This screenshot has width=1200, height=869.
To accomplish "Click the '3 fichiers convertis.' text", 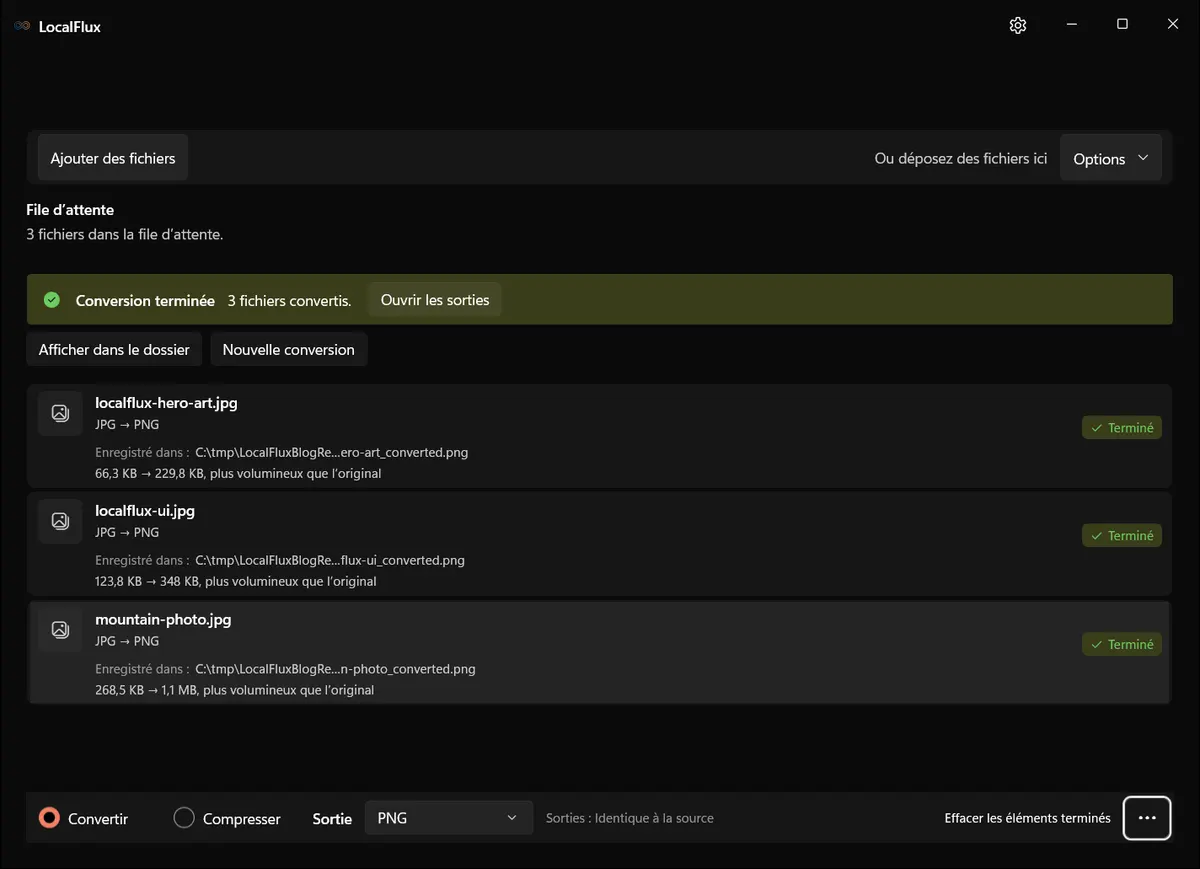I will click(289, 301).
